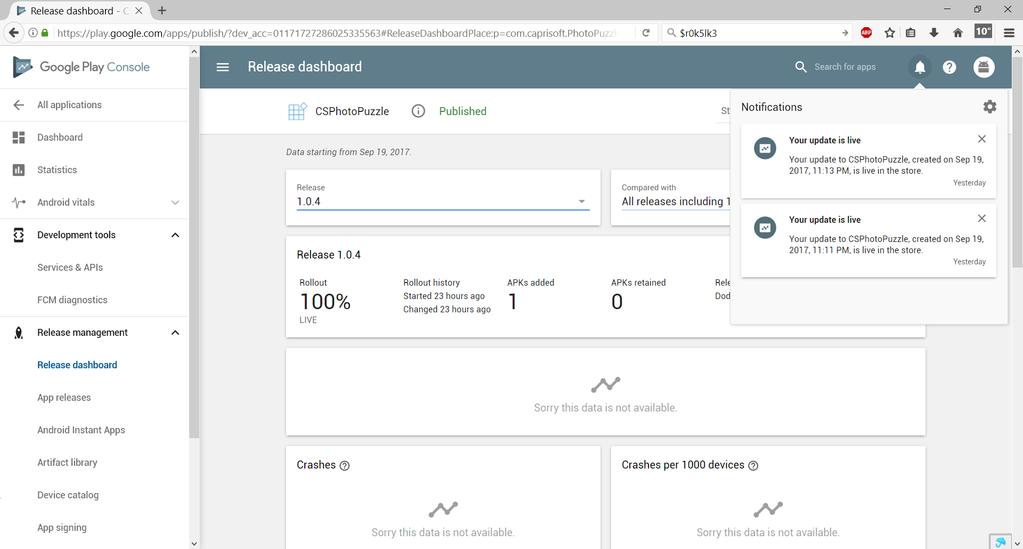
Task: Click the Statistics bar chart icon
Action: (x=19, y=170)
